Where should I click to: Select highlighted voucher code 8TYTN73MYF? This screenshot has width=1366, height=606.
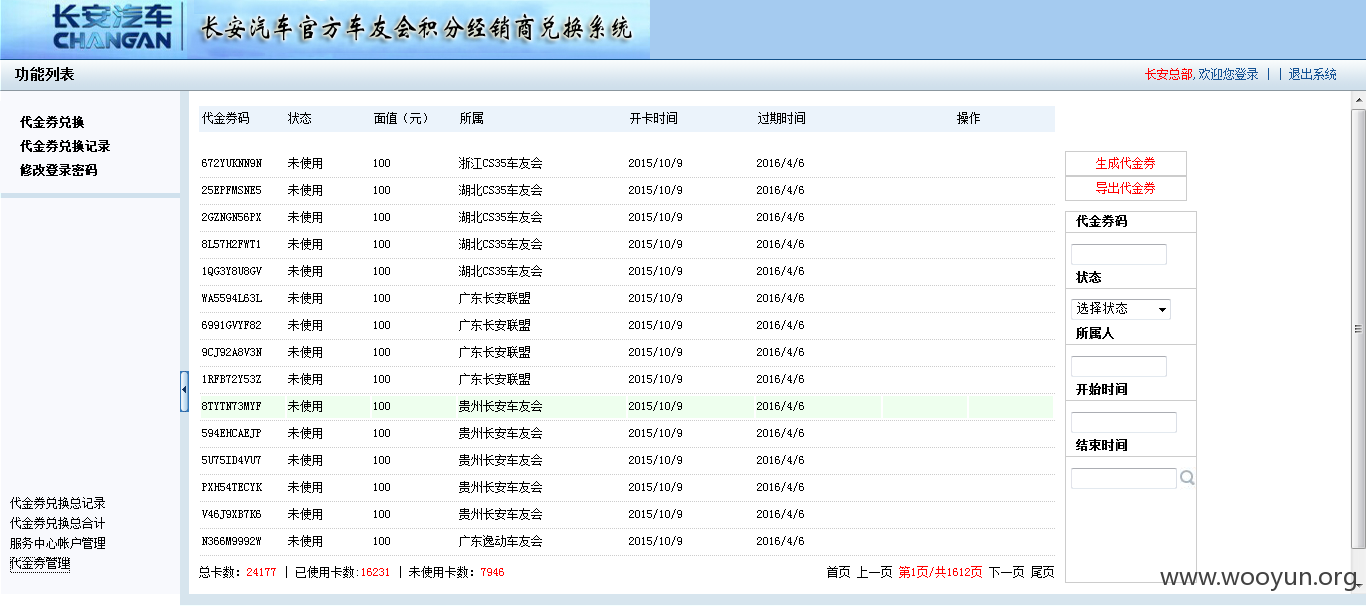point(231,406)
